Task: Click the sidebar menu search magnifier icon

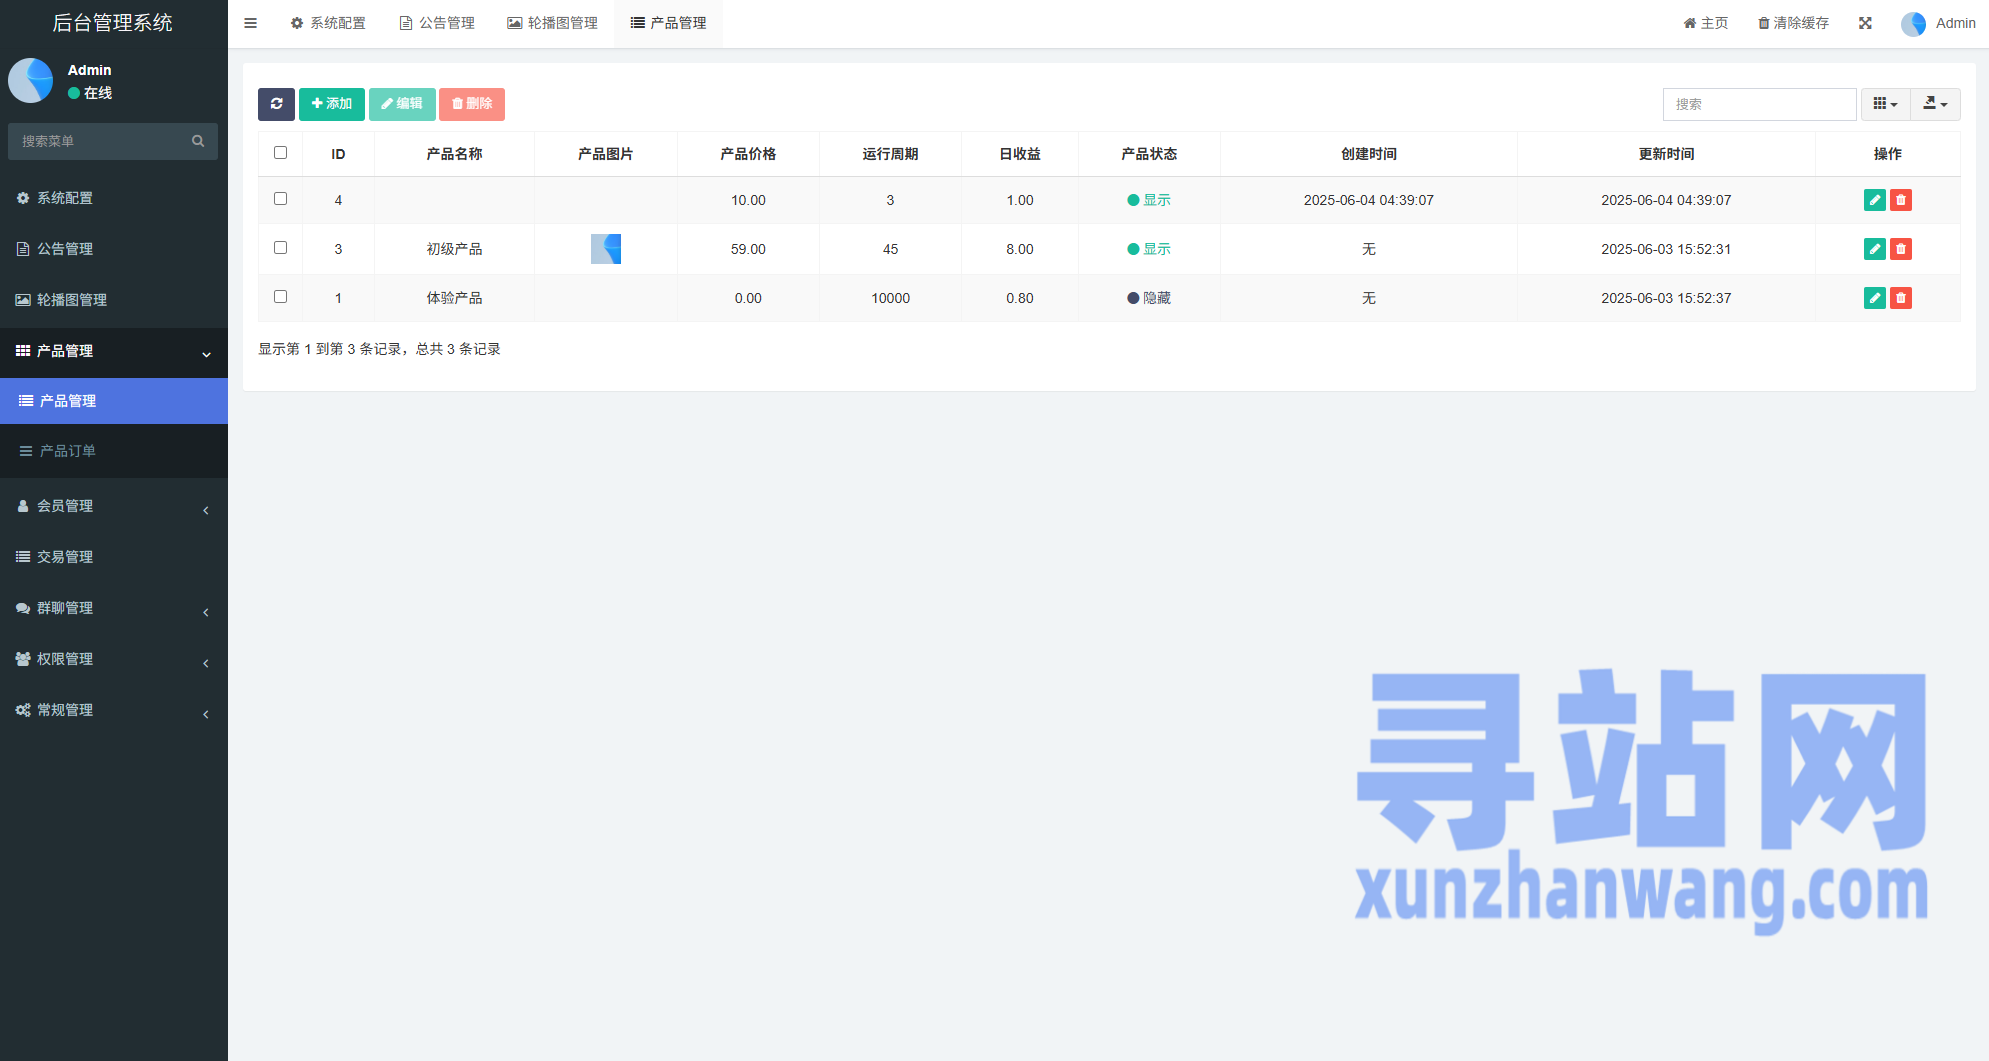Action: [x=198, y=141]
